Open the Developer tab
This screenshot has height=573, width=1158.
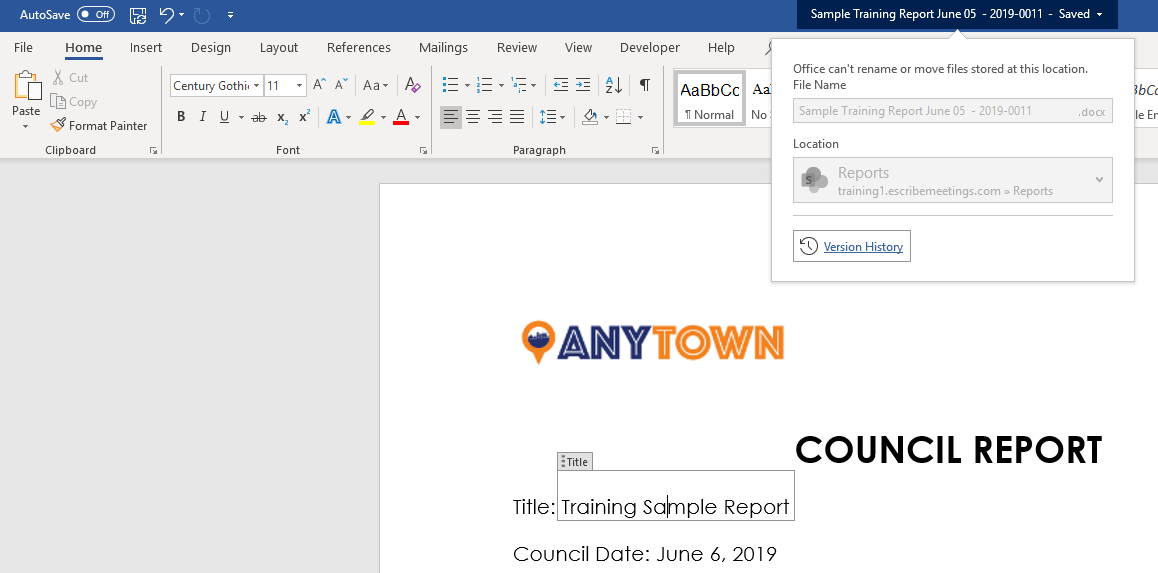pyautogui.click(x=650, y=47)
